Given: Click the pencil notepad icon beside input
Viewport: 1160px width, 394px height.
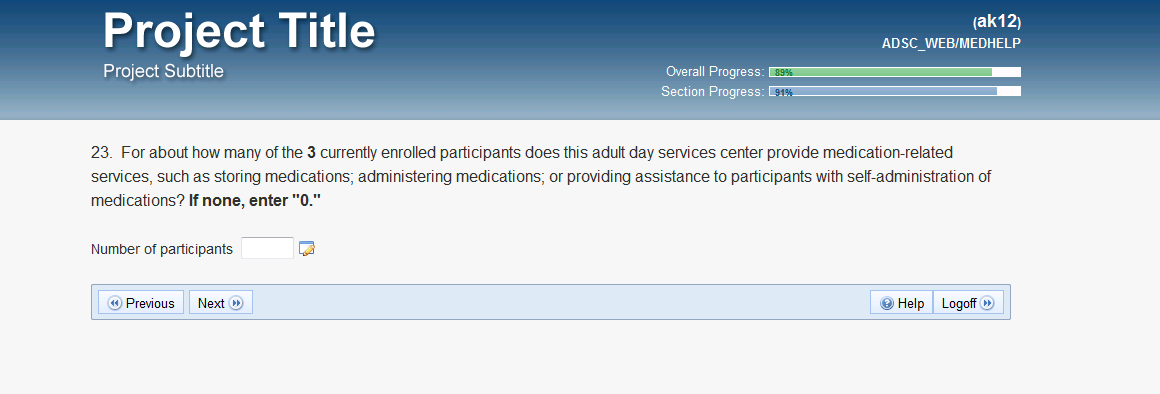Looking at the screenshot, I should (x=307, y=249).
